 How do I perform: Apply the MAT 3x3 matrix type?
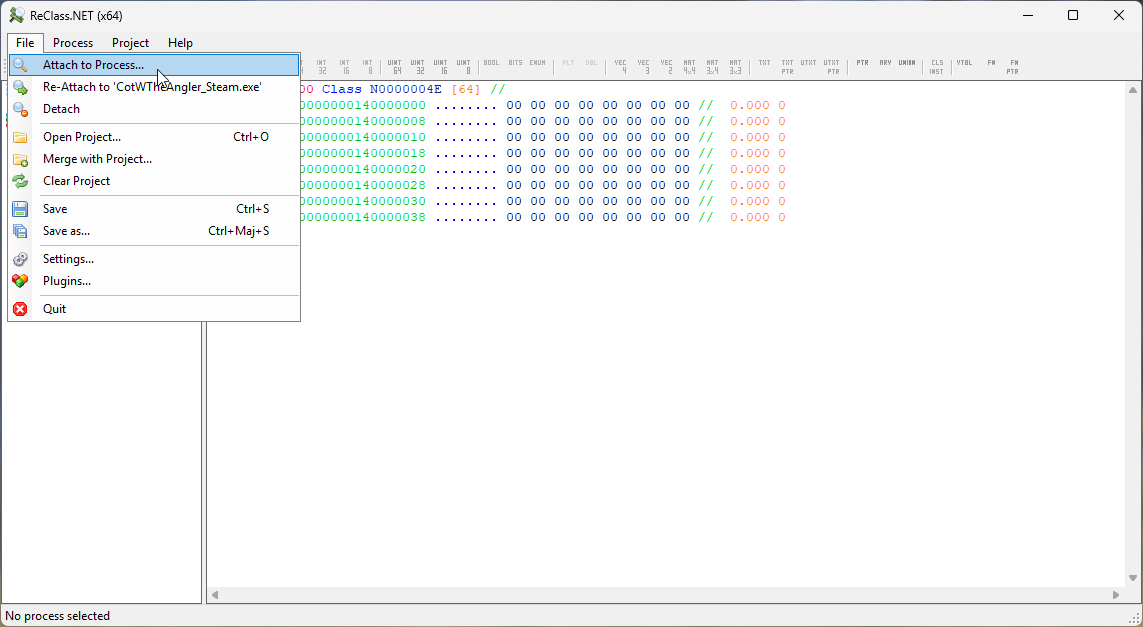[x=736, y=67]
